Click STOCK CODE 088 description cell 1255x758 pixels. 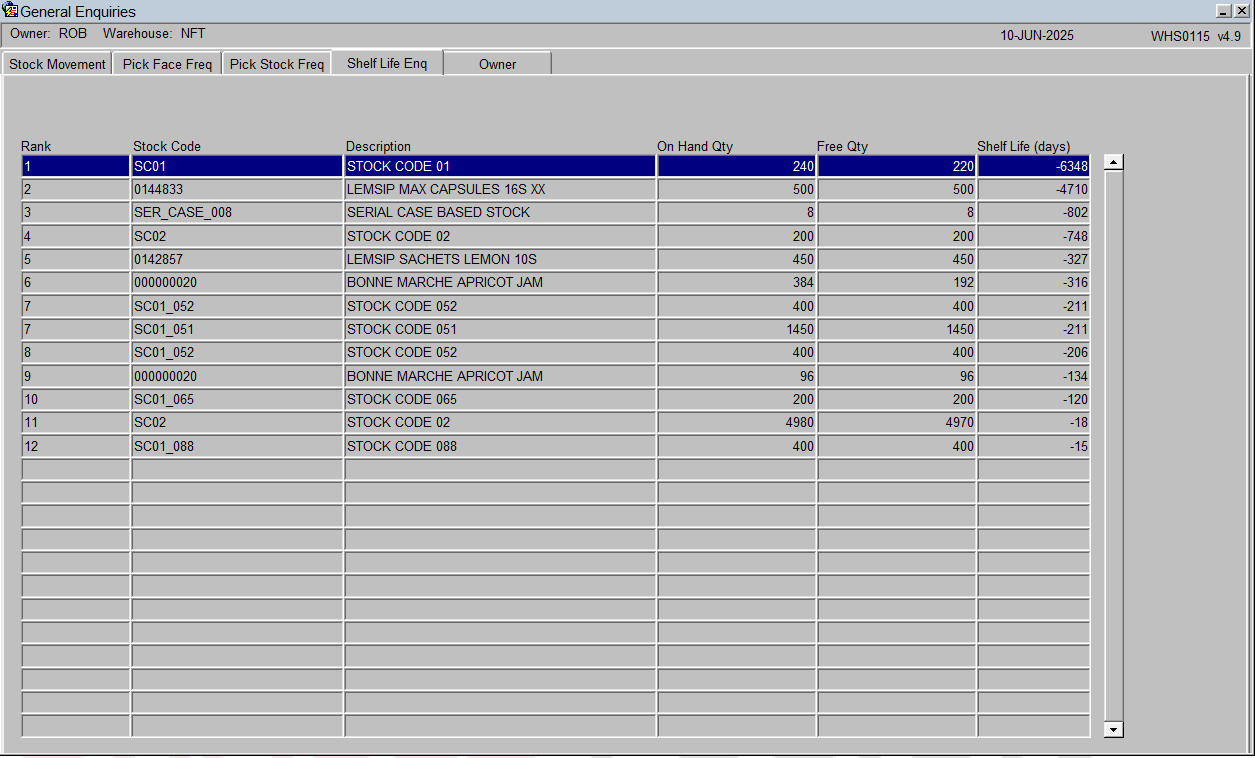coord(500,446)
